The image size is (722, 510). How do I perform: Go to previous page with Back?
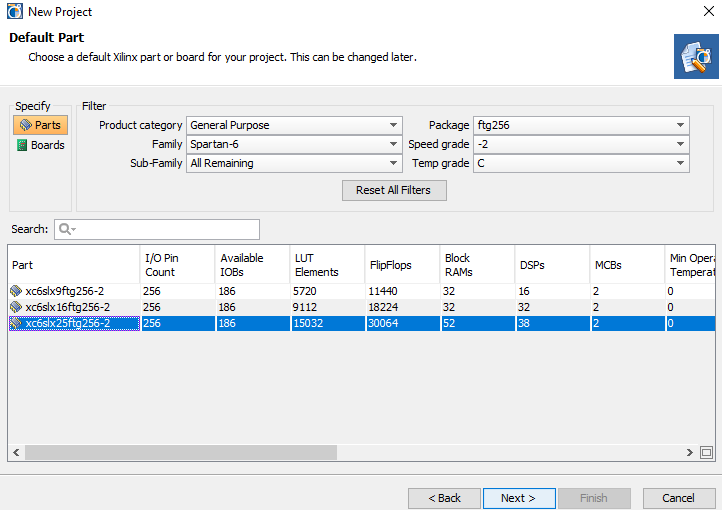coord(444,498)
